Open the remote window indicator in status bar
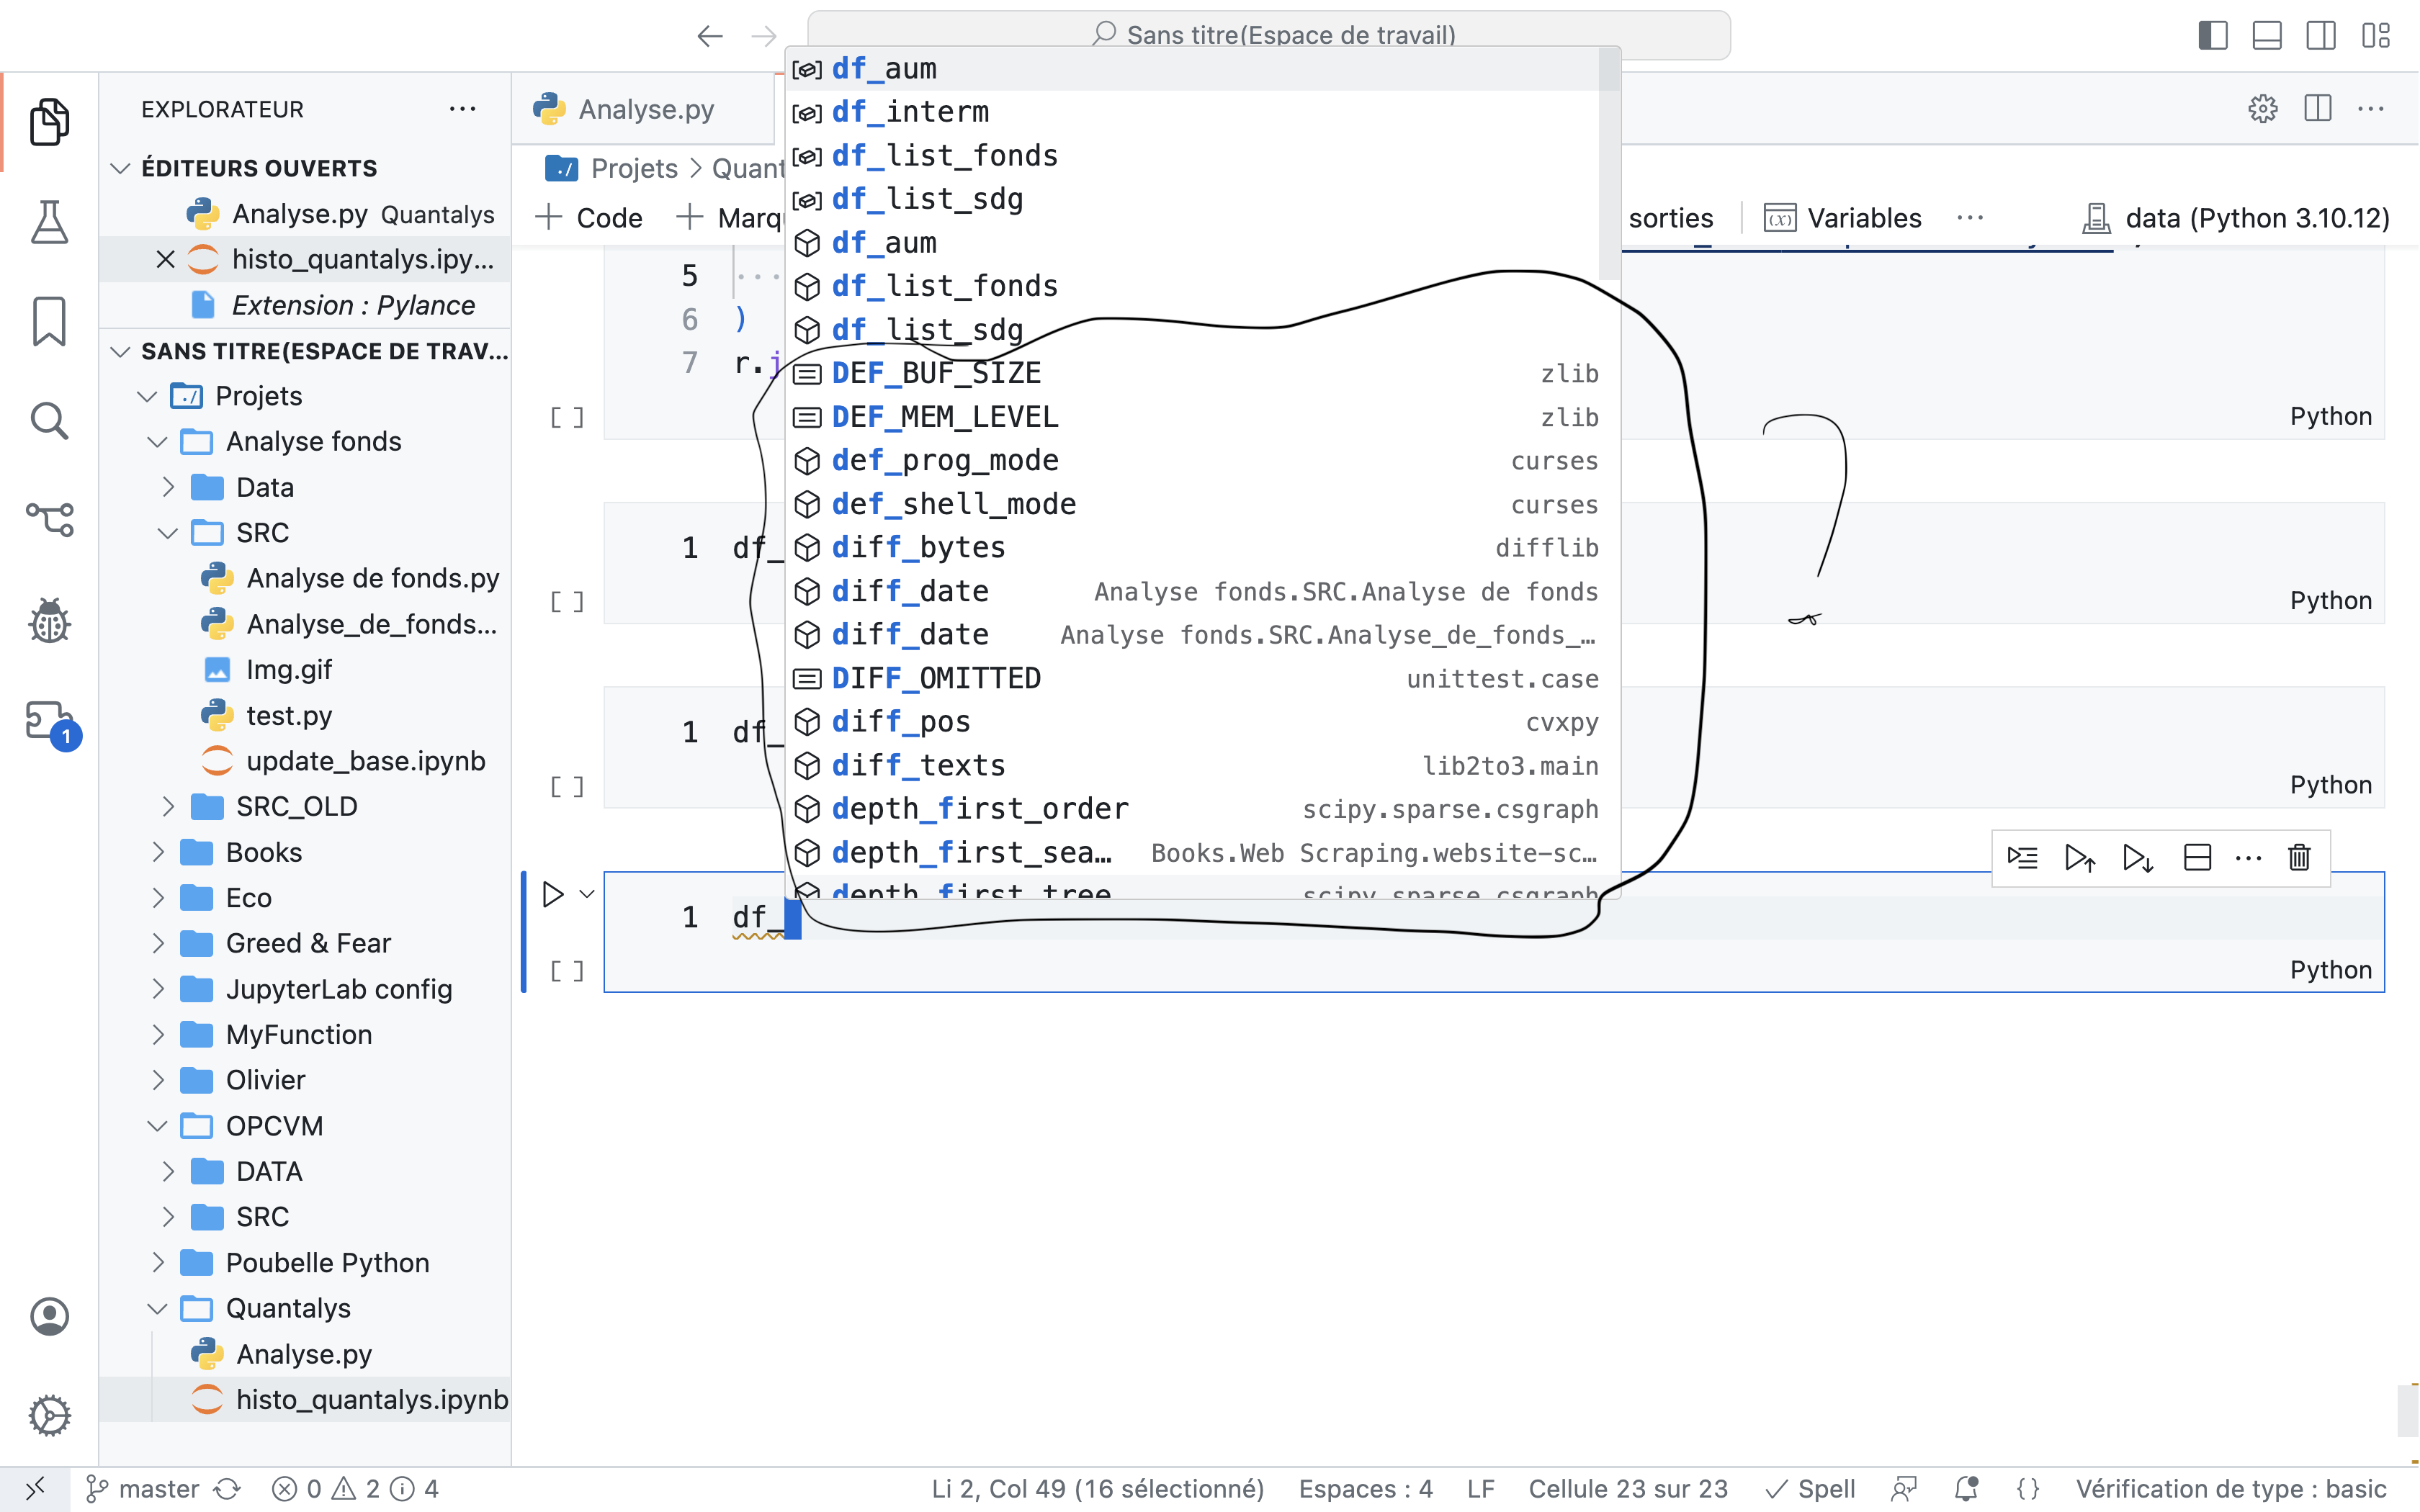The width and height of the screenshot is (2420, 1512). pos(34,1489)
